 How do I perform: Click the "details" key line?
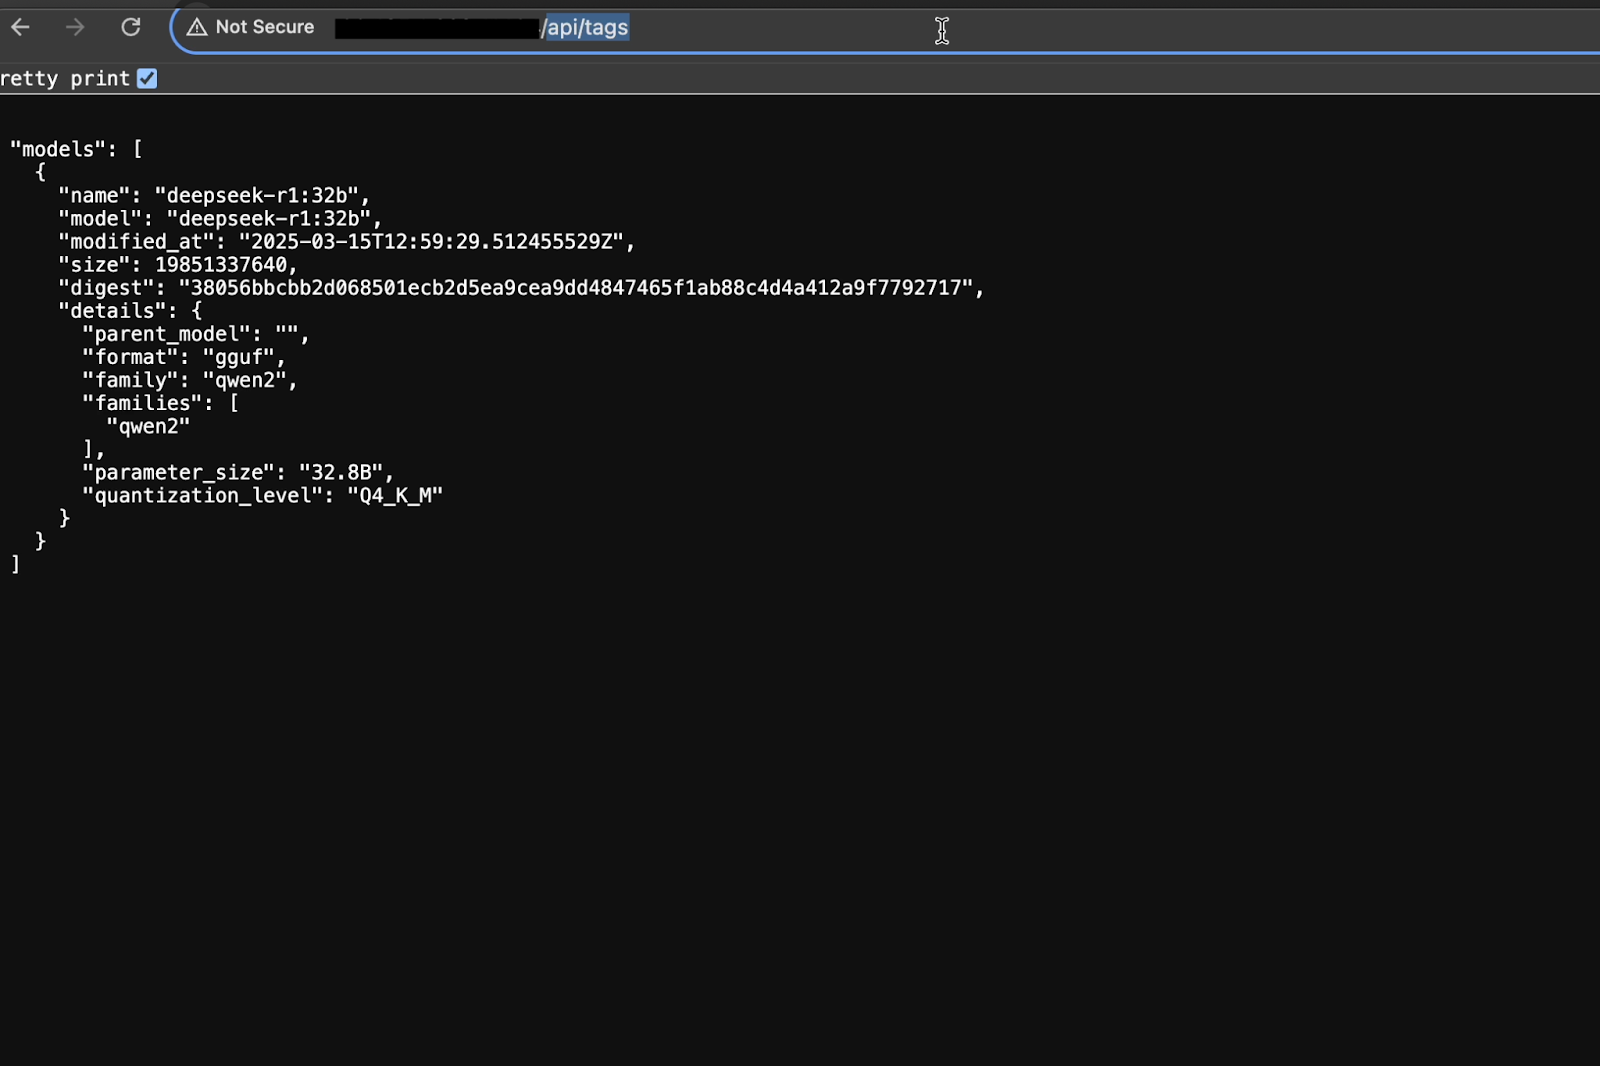[x=130, y=310]
